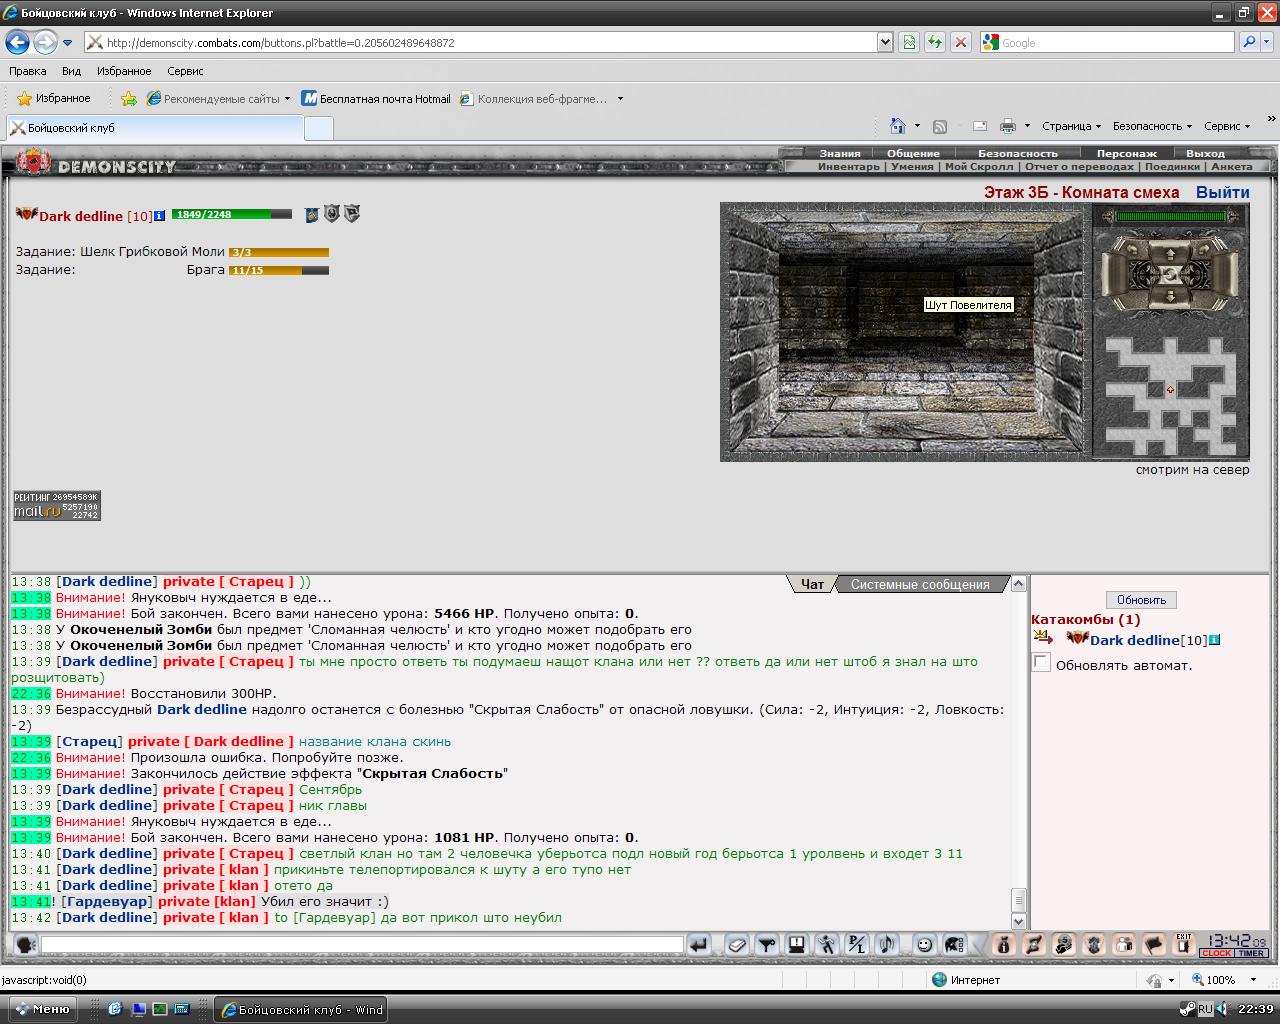Click the EXIT icon in the bottom toolbar

[1184, 944]
